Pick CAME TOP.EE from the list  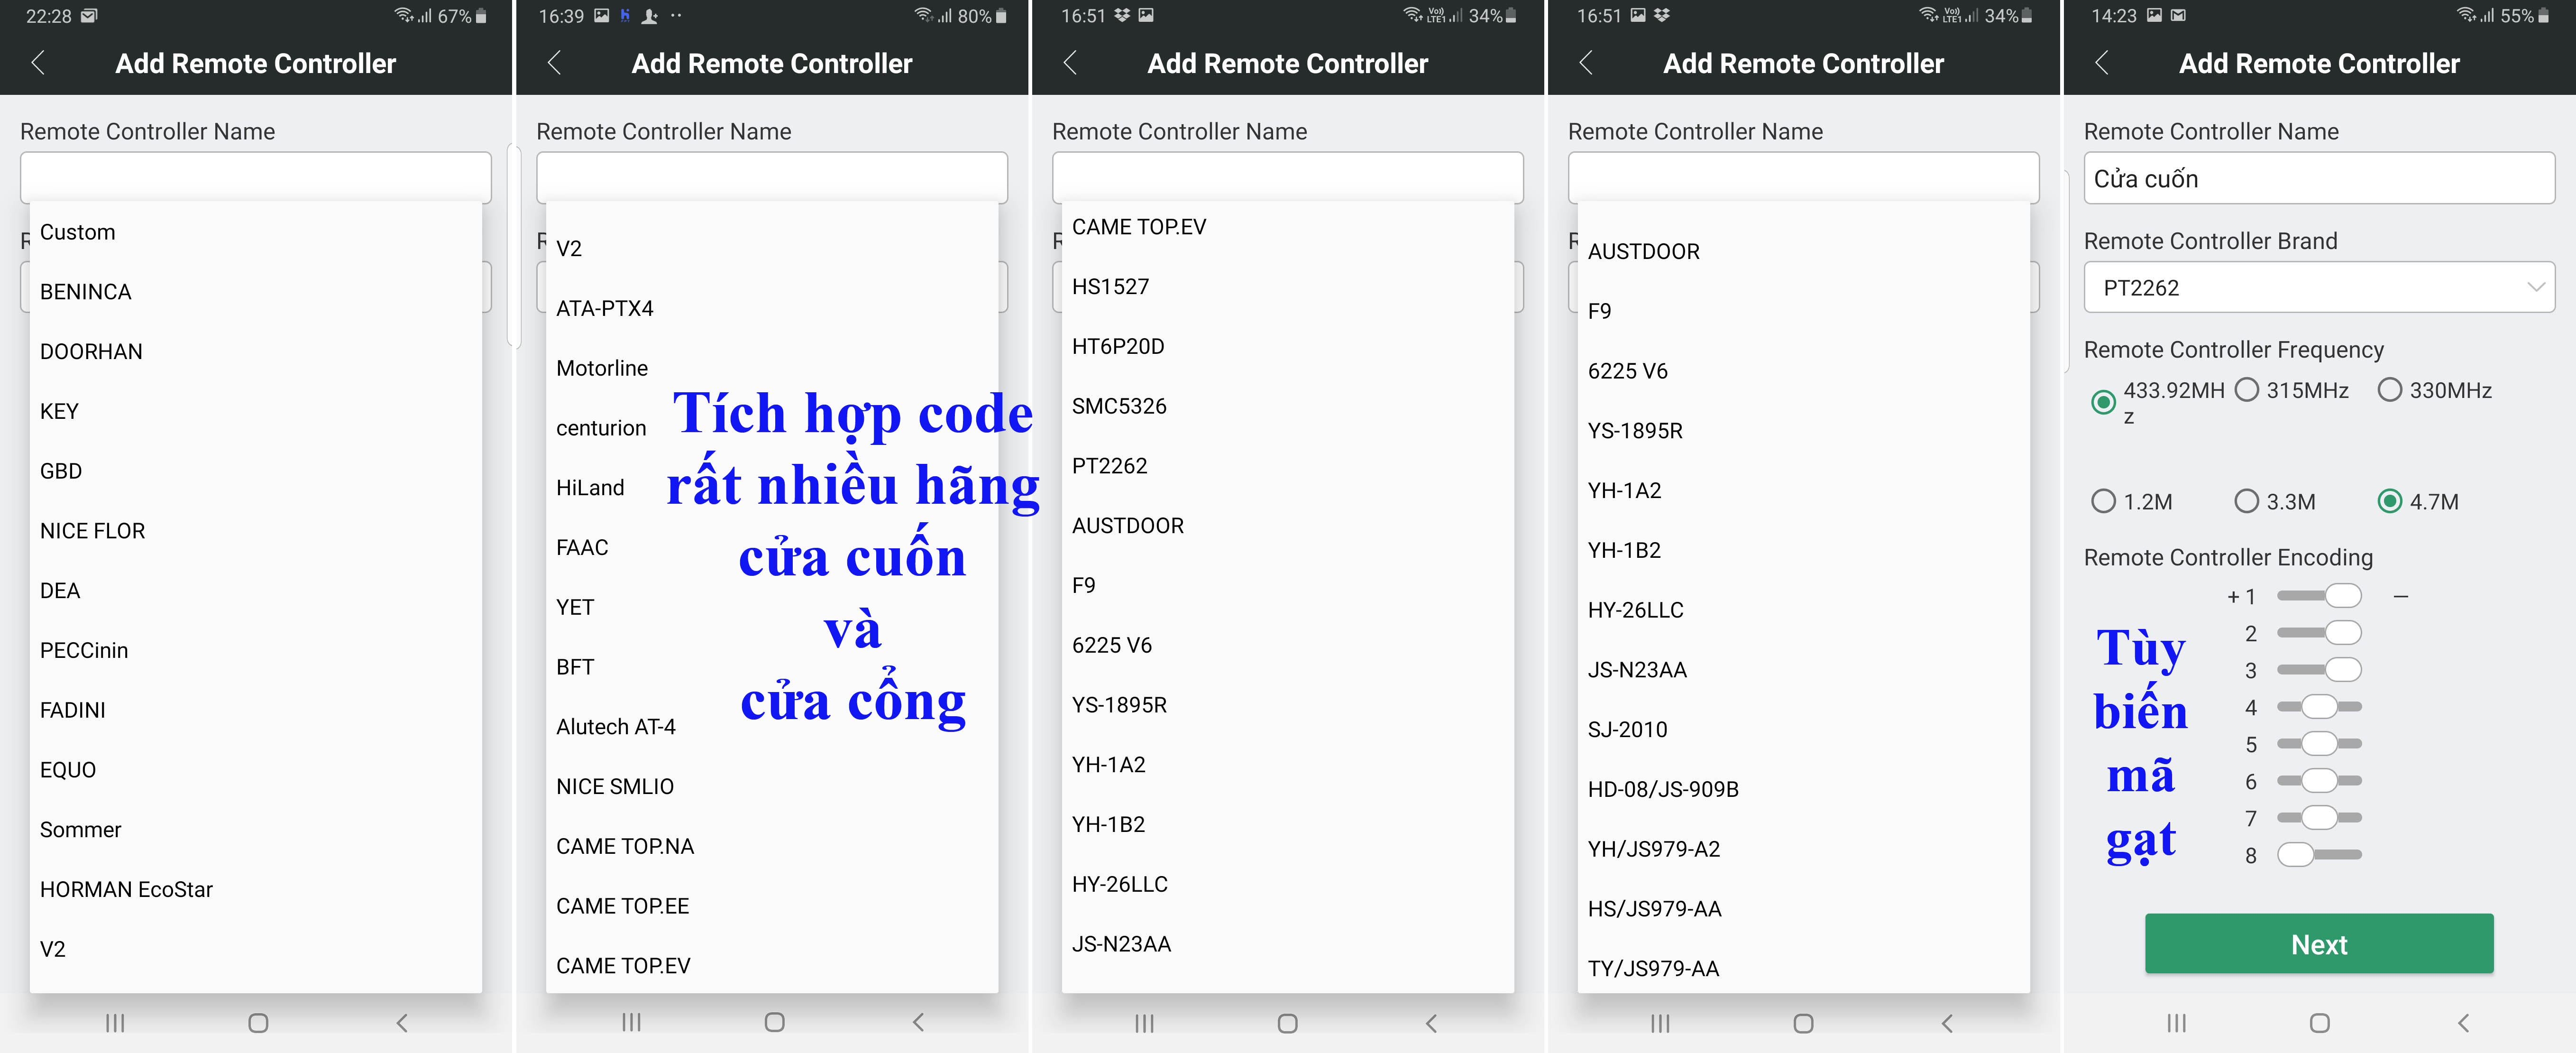[772, 907]
